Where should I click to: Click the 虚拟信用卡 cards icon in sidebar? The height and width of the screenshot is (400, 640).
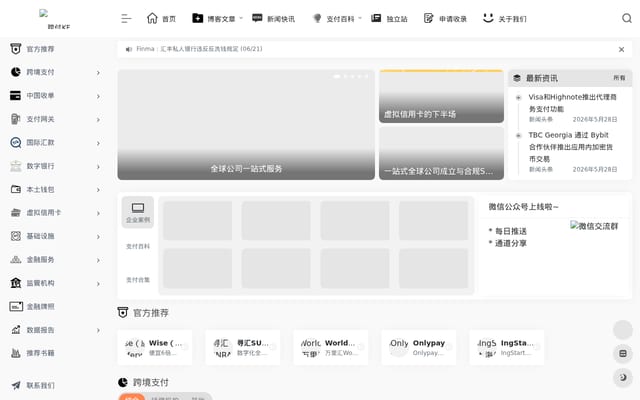click(16, 213)
